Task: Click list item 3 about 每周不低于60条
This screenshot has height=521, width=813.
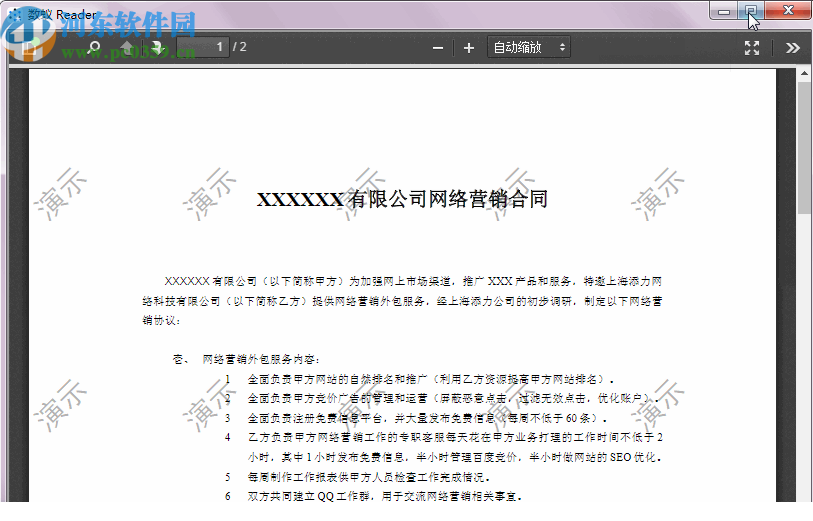Action: click(416, 418)
